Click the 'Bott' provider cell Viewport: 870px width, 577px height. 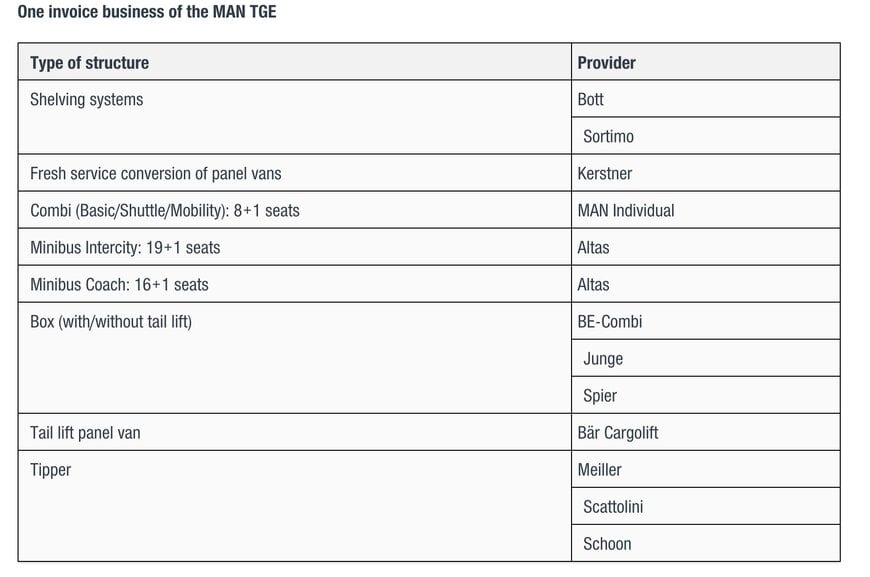(x=706, y=99)
